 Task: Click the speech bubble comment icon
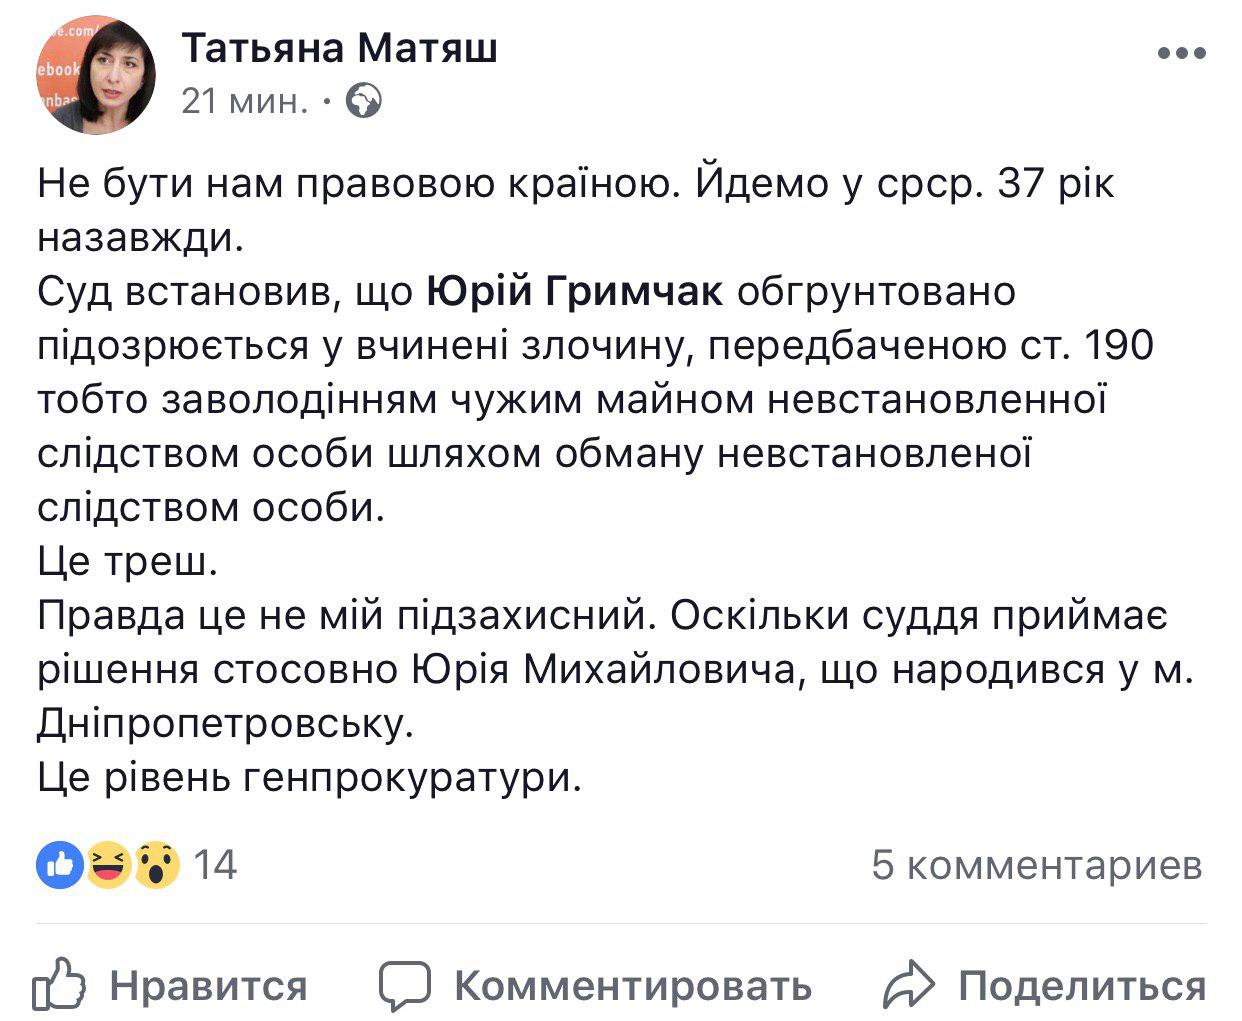(x=406, y=985)
